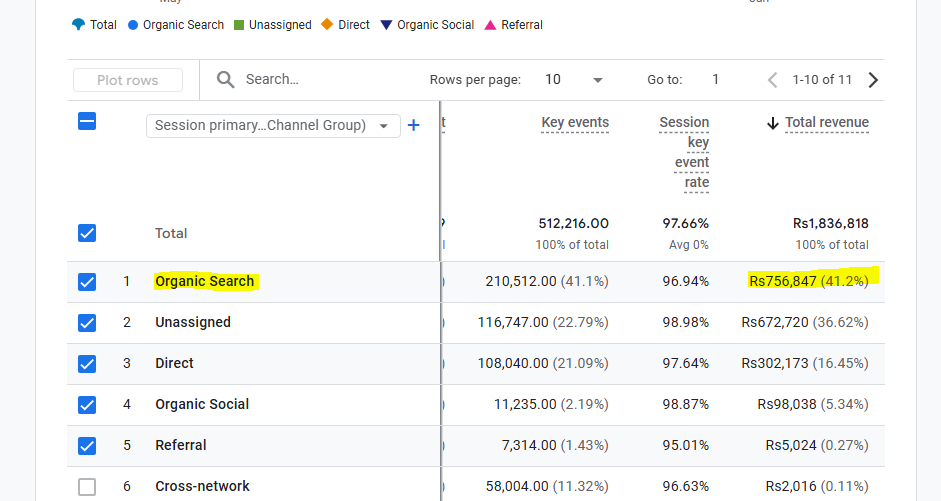Go to next page of rows
This screenshot has height=501, width=941.
pos(873,80)
